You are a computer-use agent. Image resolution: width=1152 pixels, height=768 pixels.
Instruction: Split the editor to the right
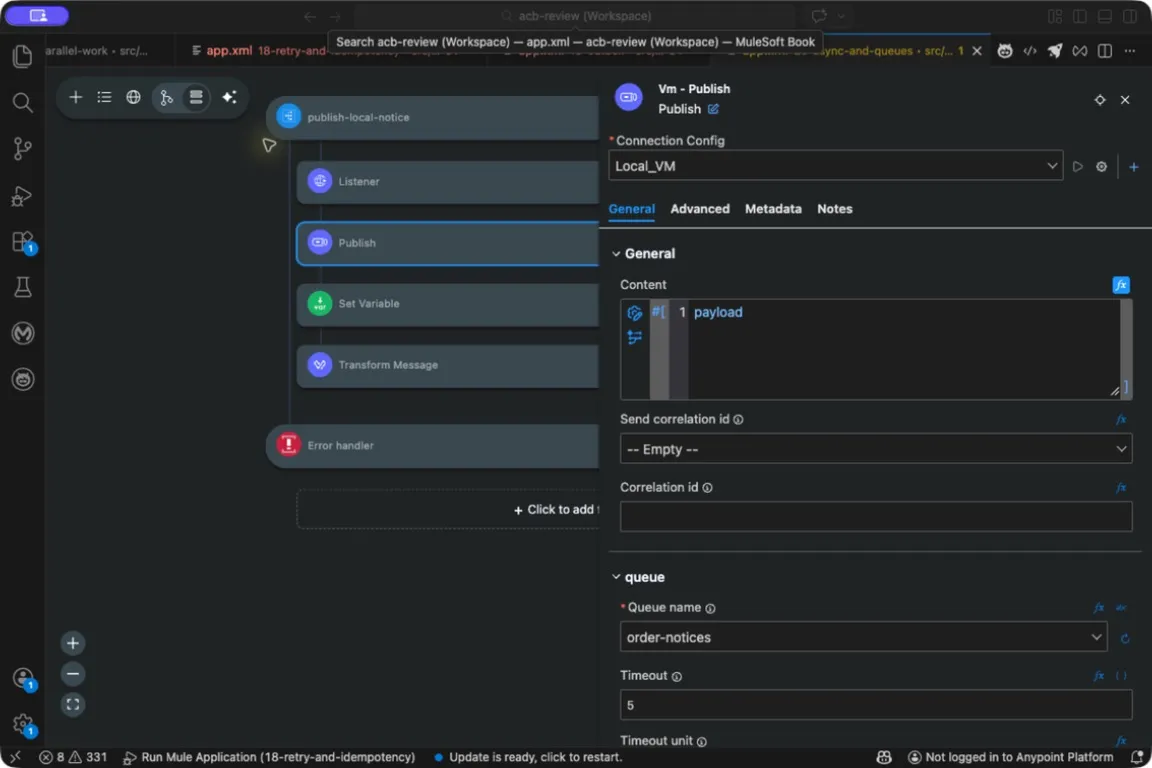(x=1104, y=51)
